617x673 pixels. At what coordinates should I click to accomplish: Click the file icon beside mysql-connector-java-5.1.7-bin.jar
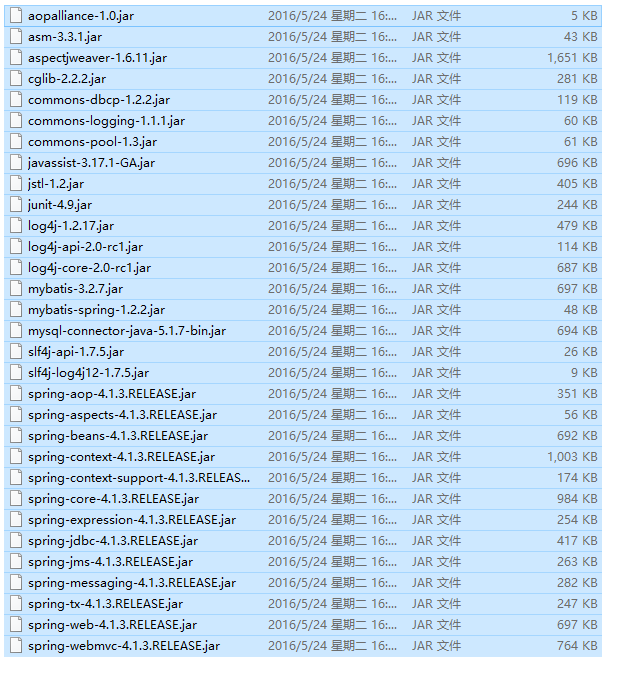coord(16,331)
